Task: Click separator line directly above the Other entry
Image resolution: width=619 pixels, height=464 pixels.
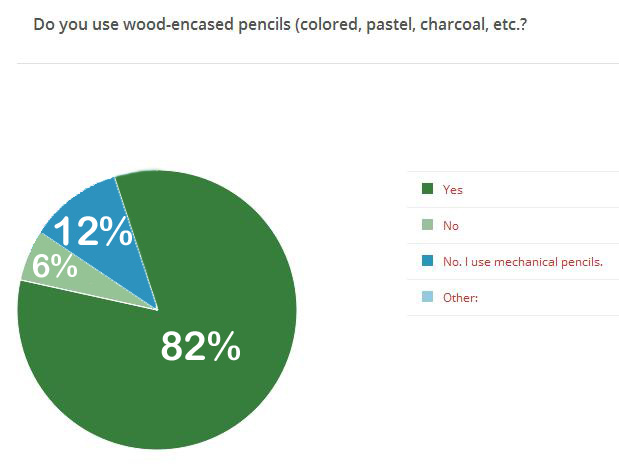Action: pyautogui.click(x=512, y=279)
